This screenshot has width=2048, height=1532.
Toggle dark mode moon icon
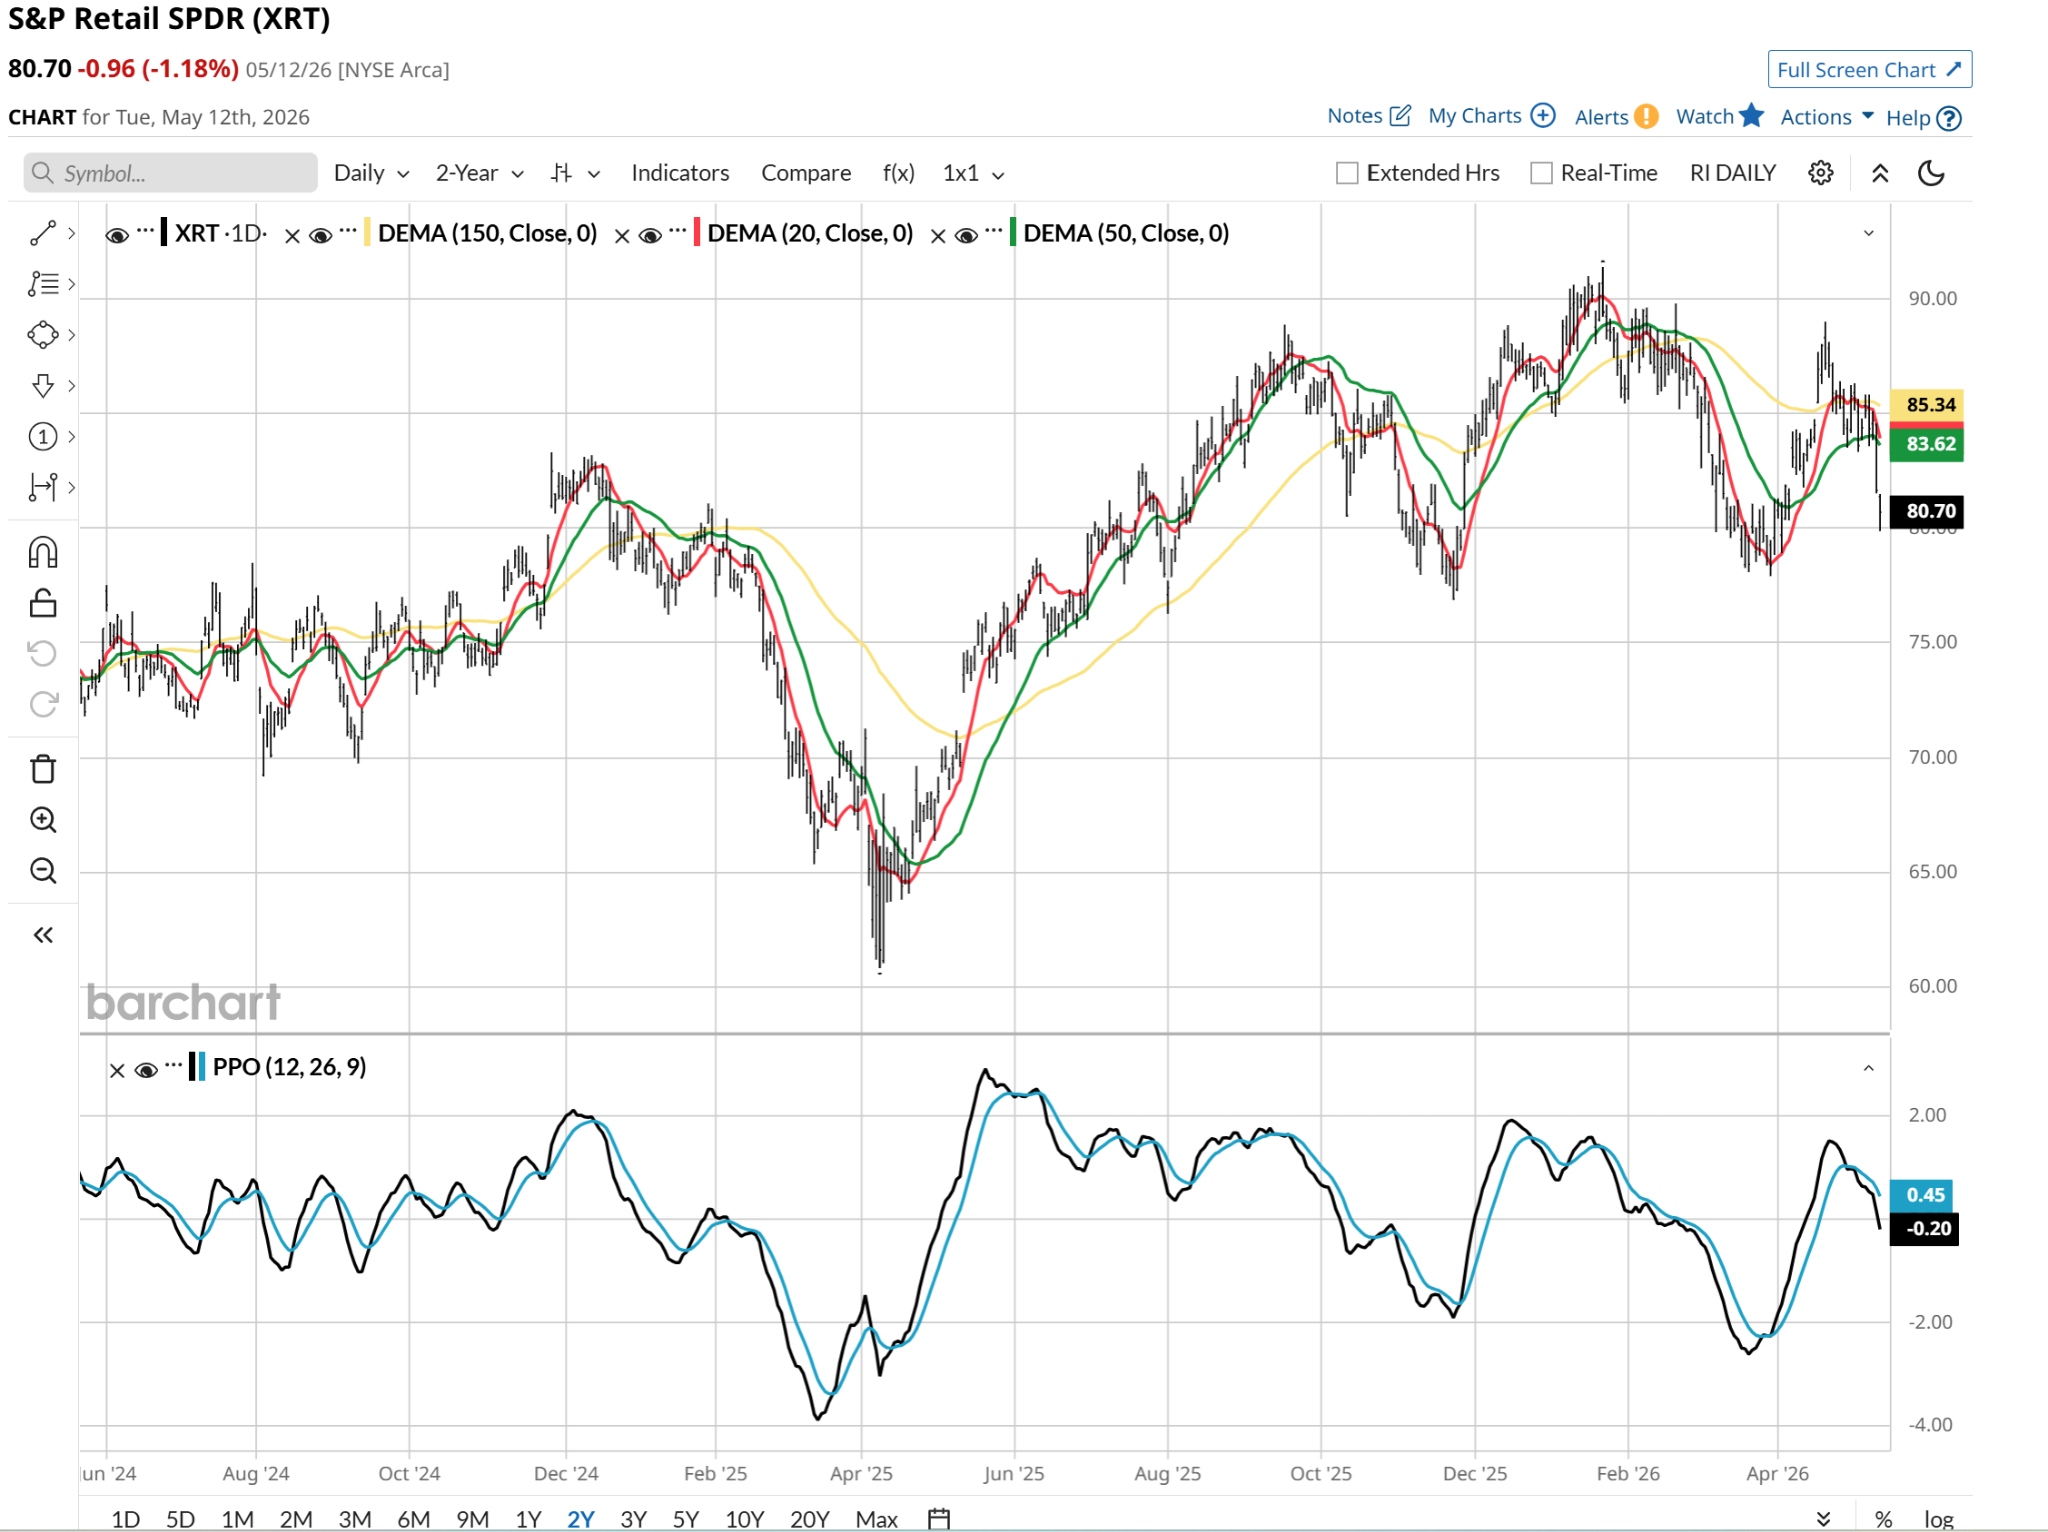pos(1931,173)
